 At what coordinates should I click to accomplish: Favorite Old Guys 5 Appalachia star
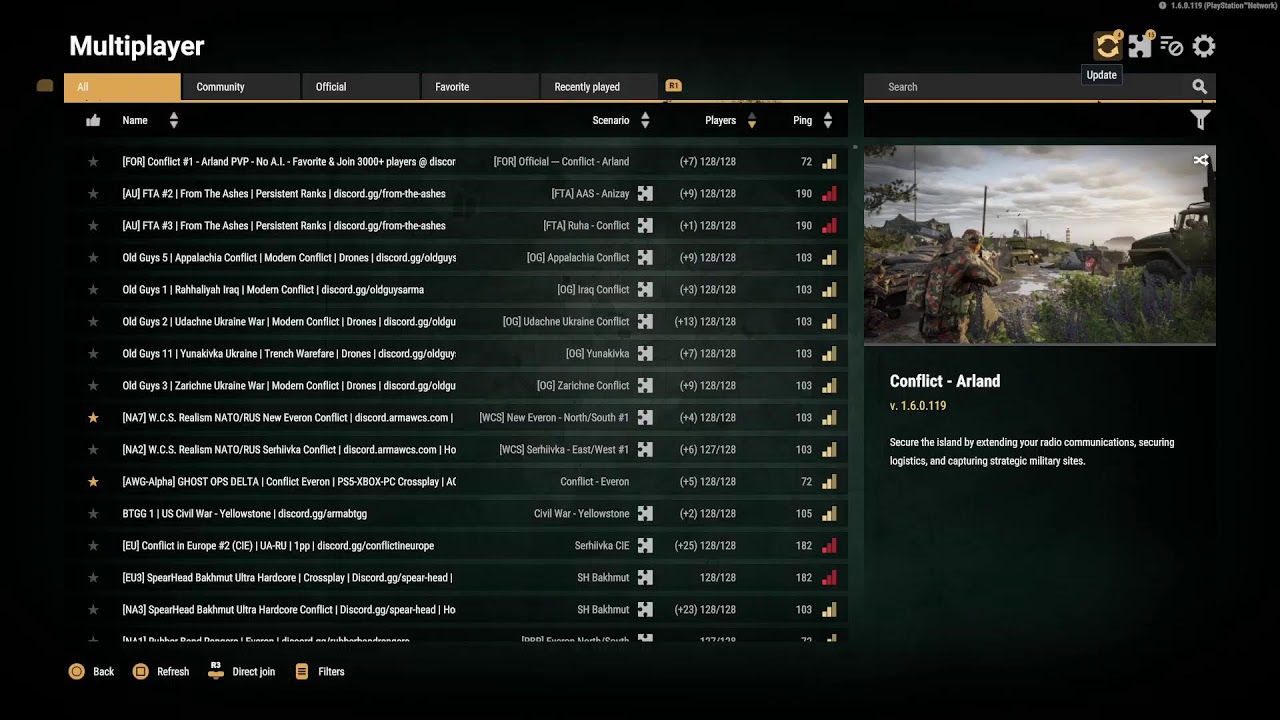pos(93,258)
